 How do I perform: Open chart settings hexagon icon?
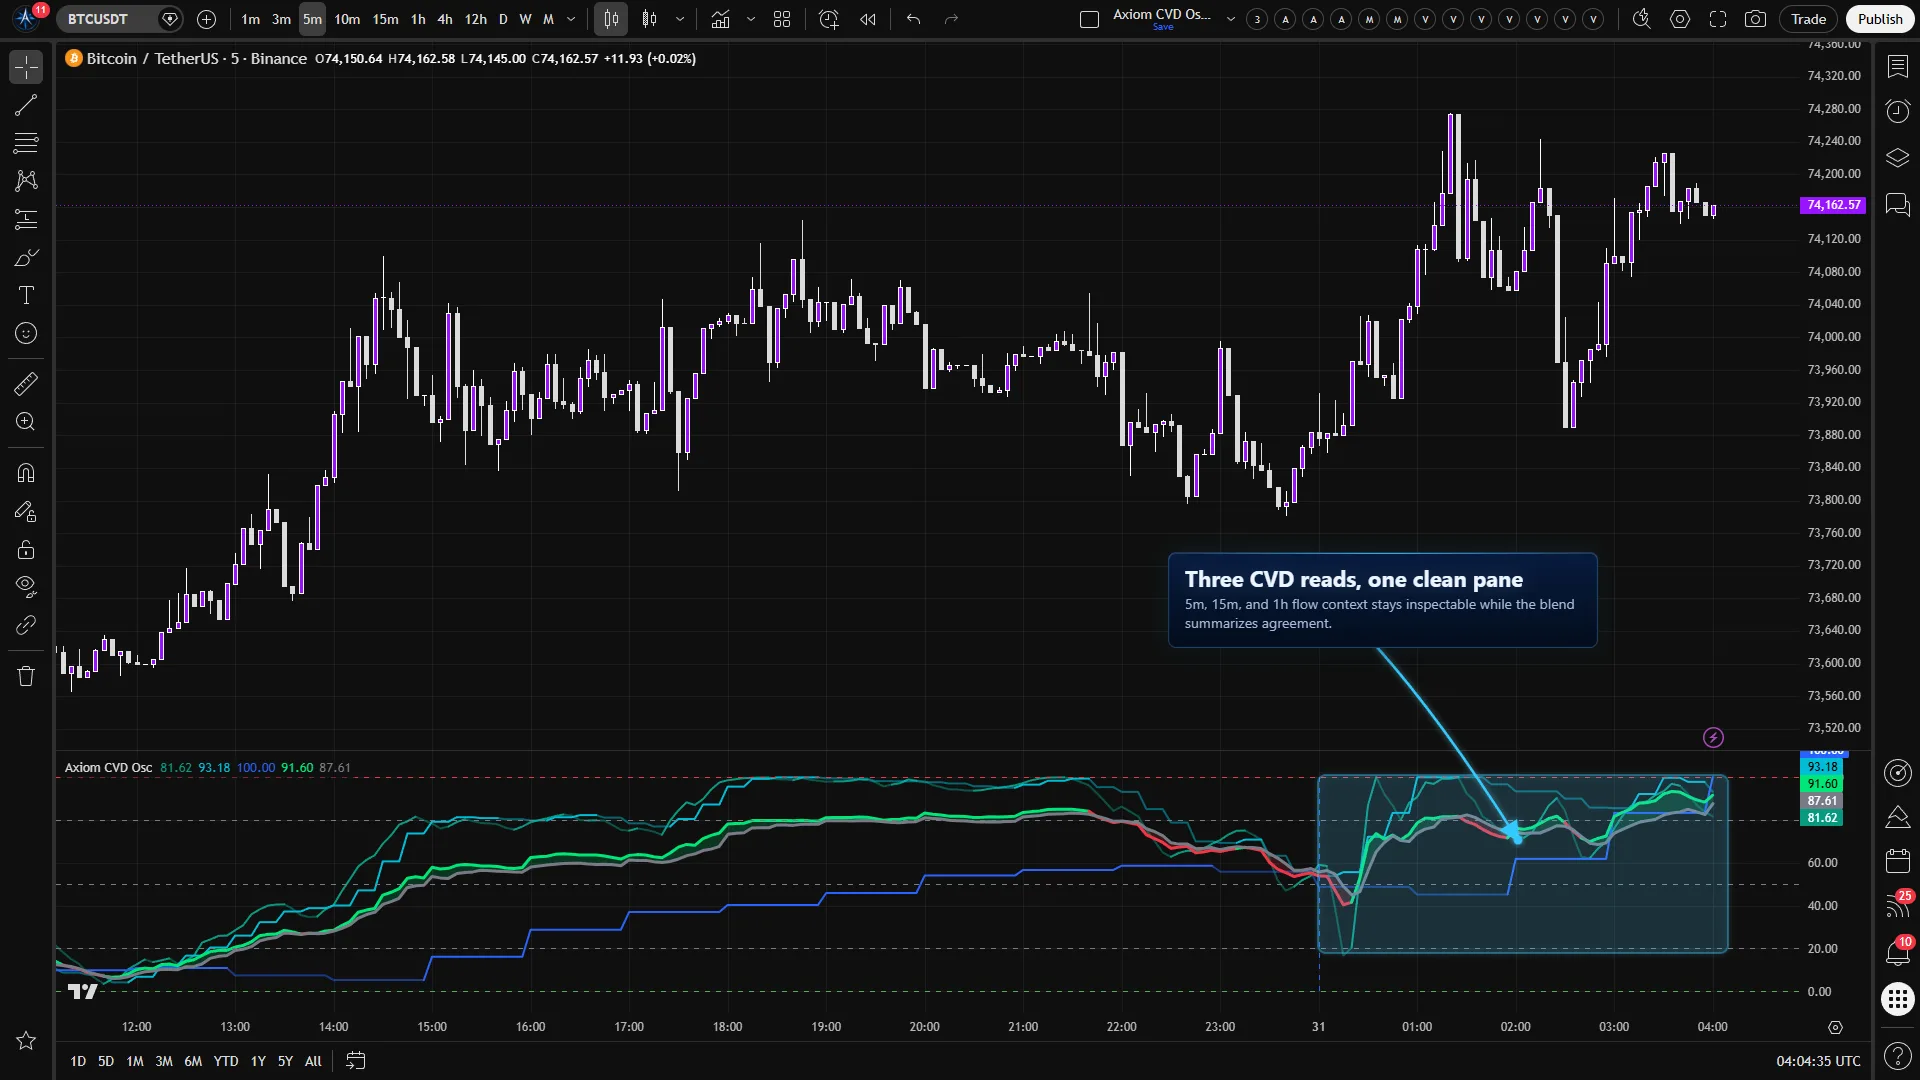click(1680, 19)
